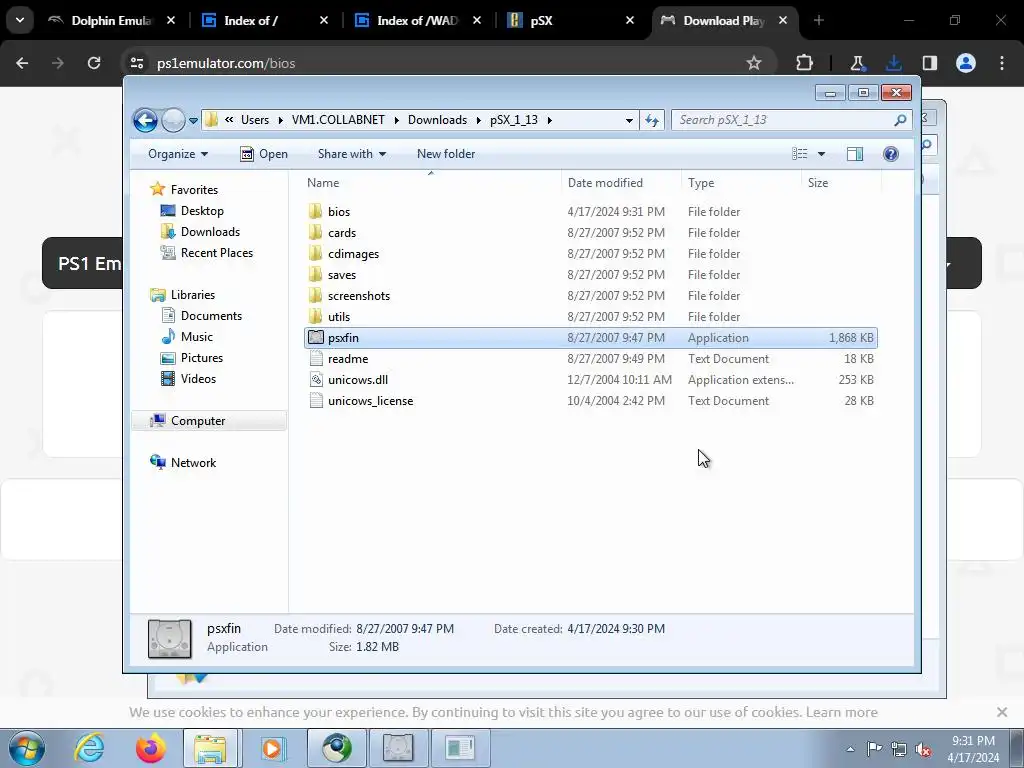Image resolution: width=1024 pixels, height=768 pixels.
Task: Sort by Type column header
Action: (741, 183)
